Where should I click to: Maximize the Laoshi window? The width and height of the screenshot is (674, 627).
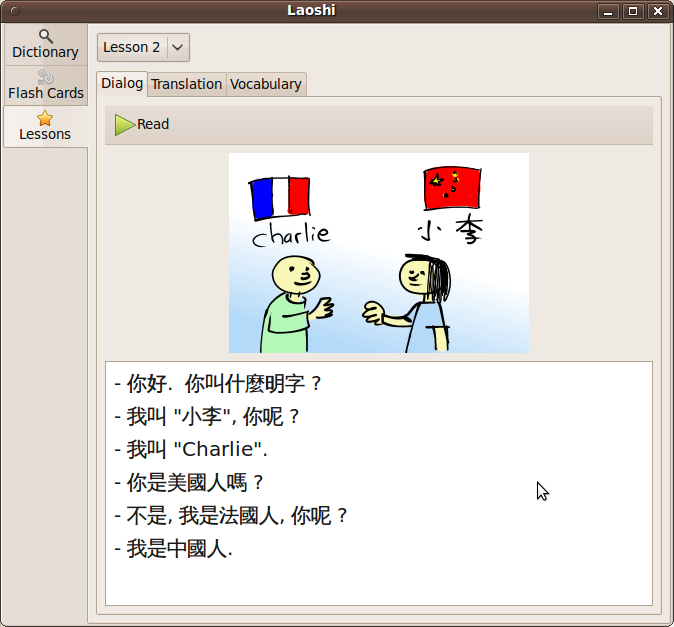pyautogui.click(x=633, y=12)
